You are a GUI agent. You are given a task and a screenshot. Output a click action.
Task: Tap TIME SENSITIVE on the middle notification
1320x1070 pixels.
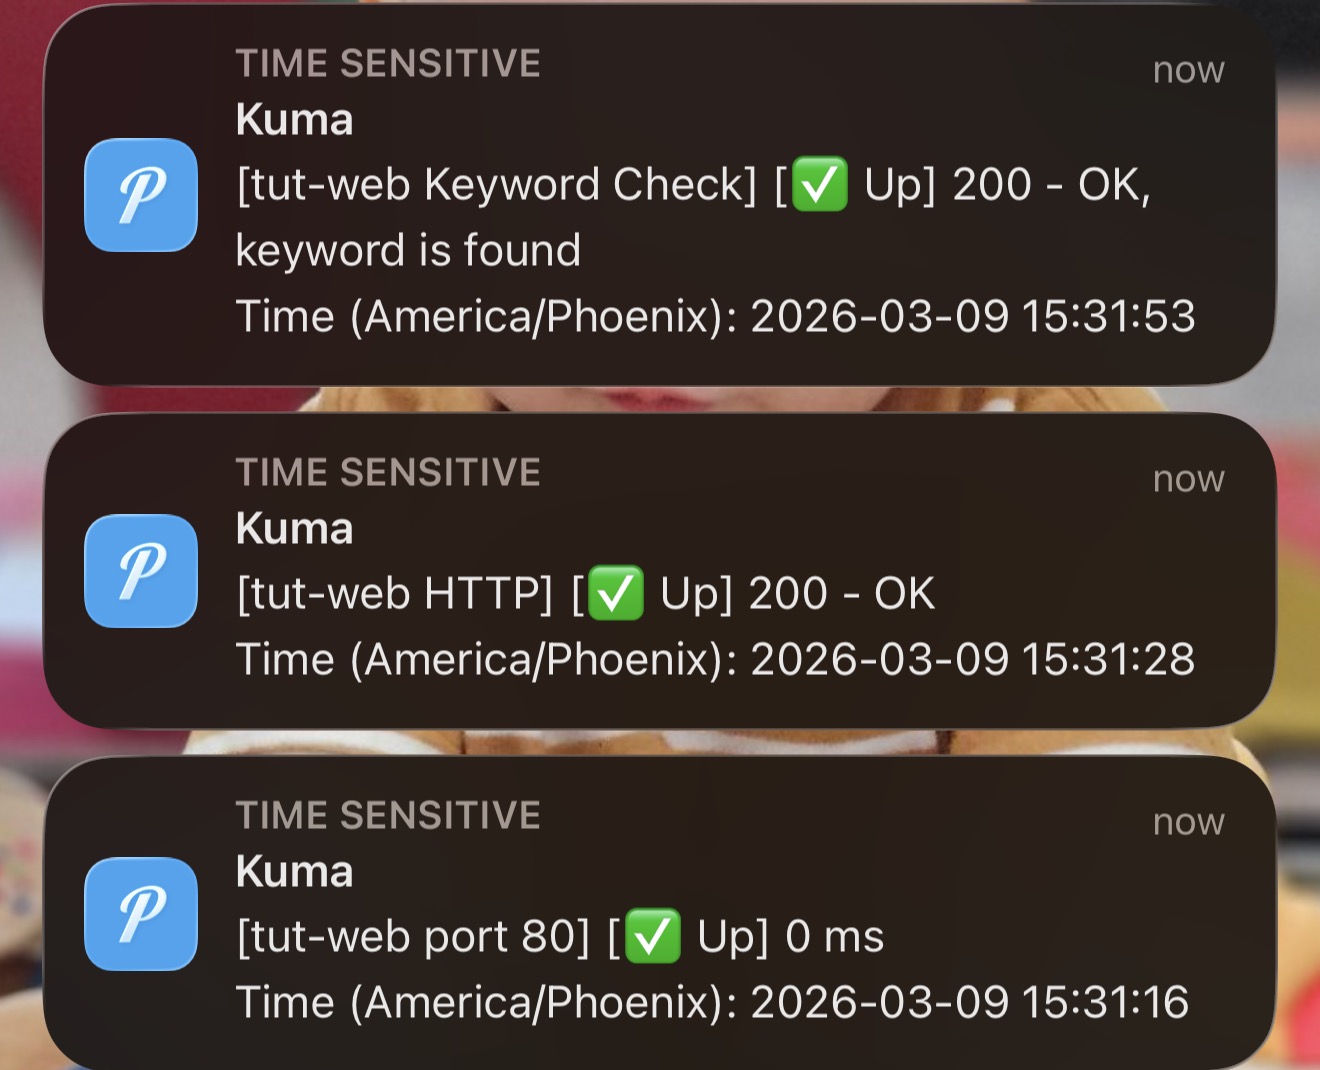[388, 472]
